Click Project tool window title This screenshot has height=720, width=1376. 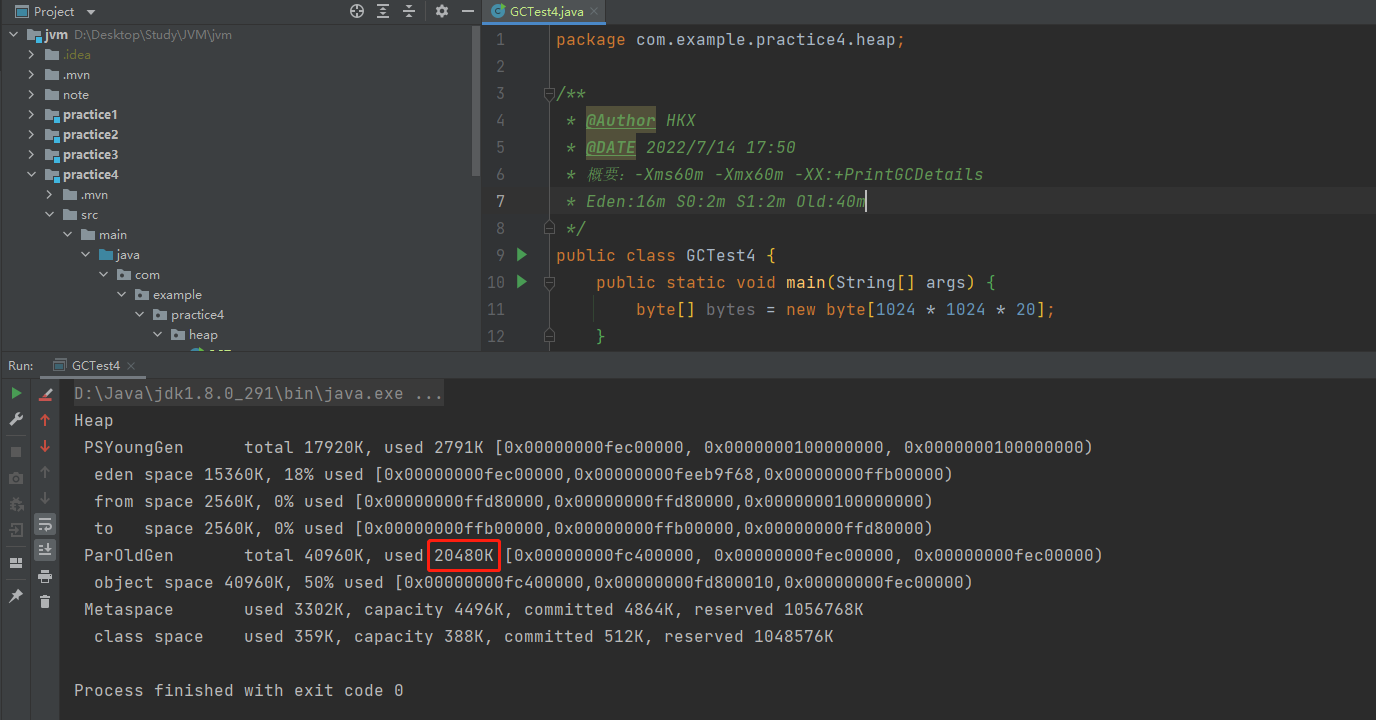coord(54,12)
